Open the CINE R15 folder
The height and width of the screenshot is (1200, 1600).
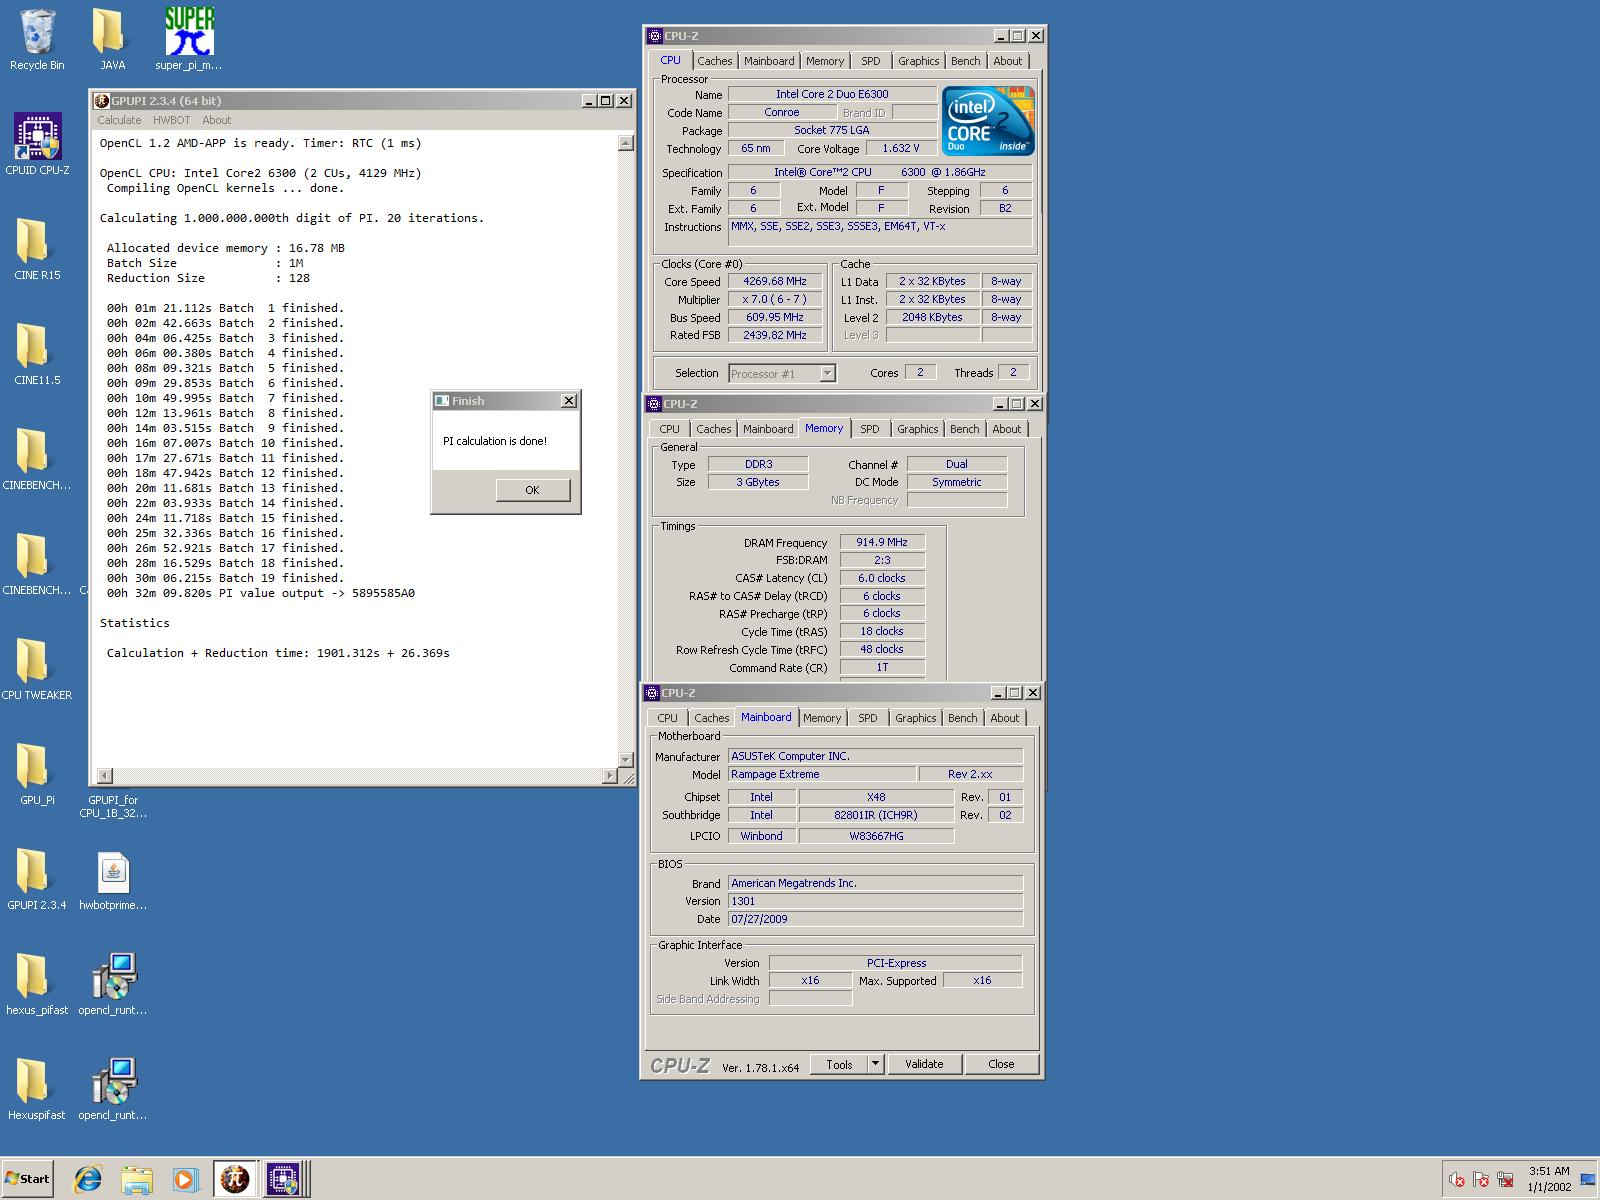(37, 249)
